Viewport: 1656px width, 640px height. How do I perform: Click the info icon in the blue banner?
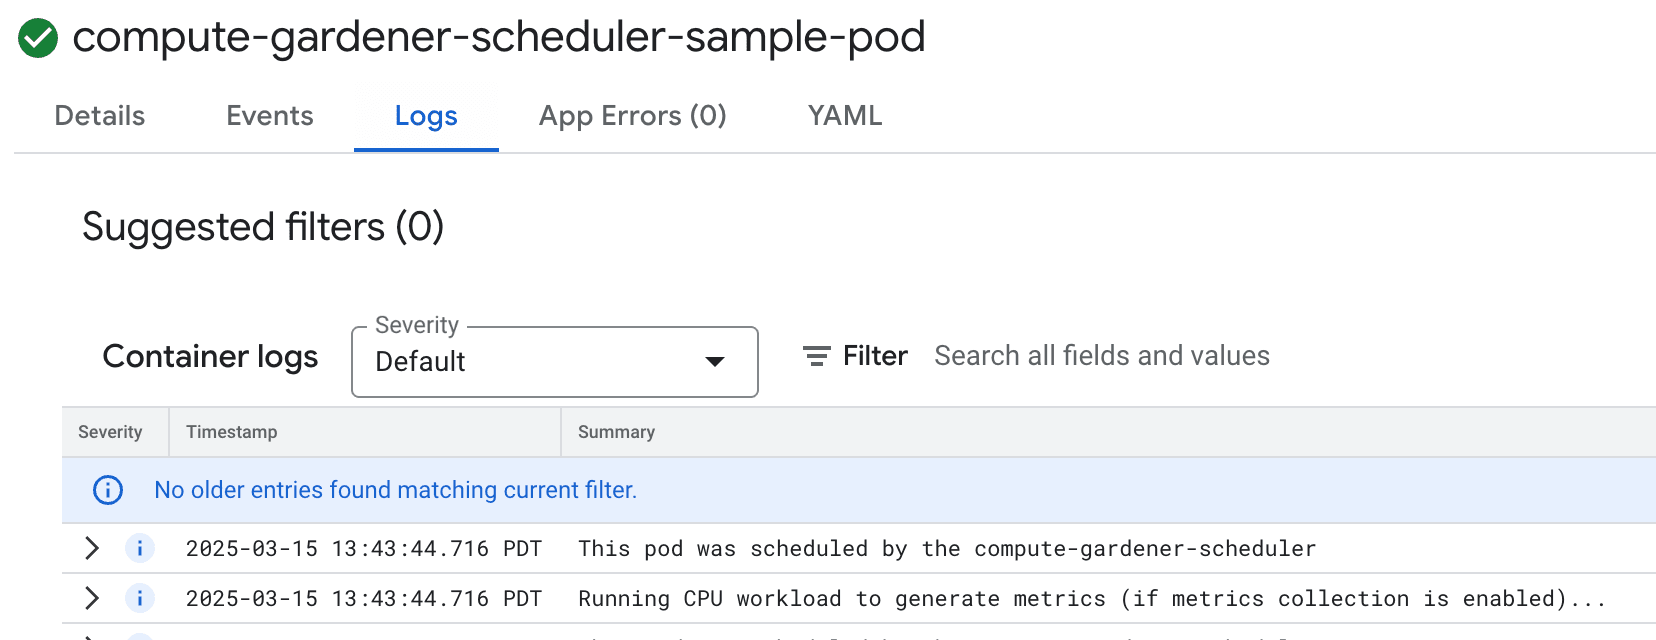pos(107,490)
